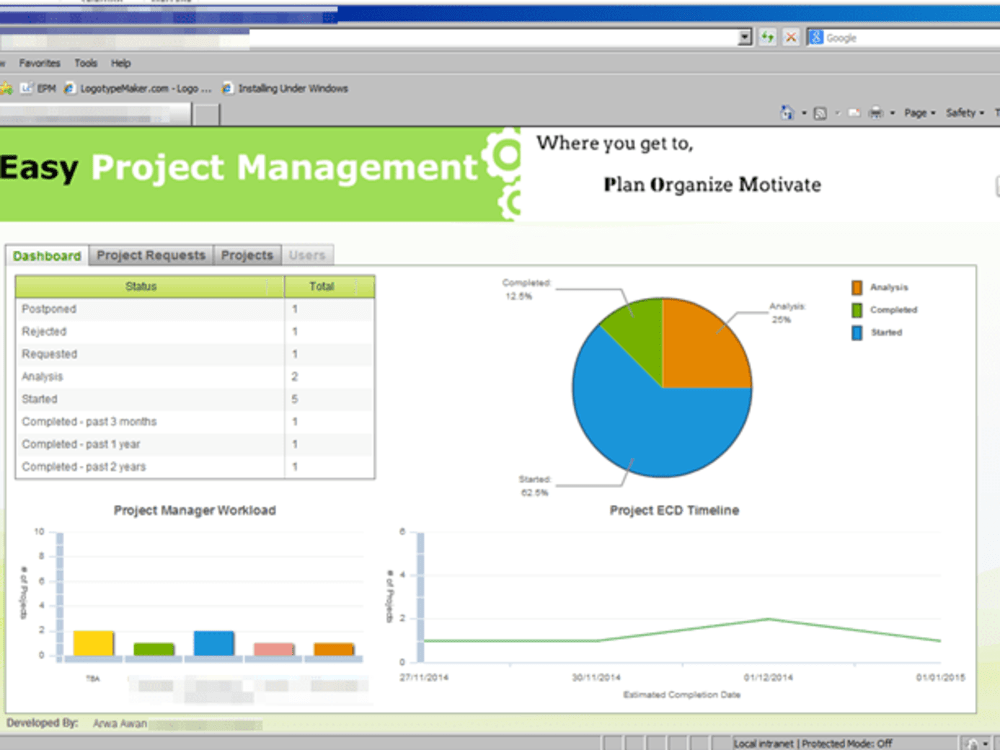Click the yellow TBA workload bar
The width and height of the screenshot is (1000, 750).
(93, 643)
